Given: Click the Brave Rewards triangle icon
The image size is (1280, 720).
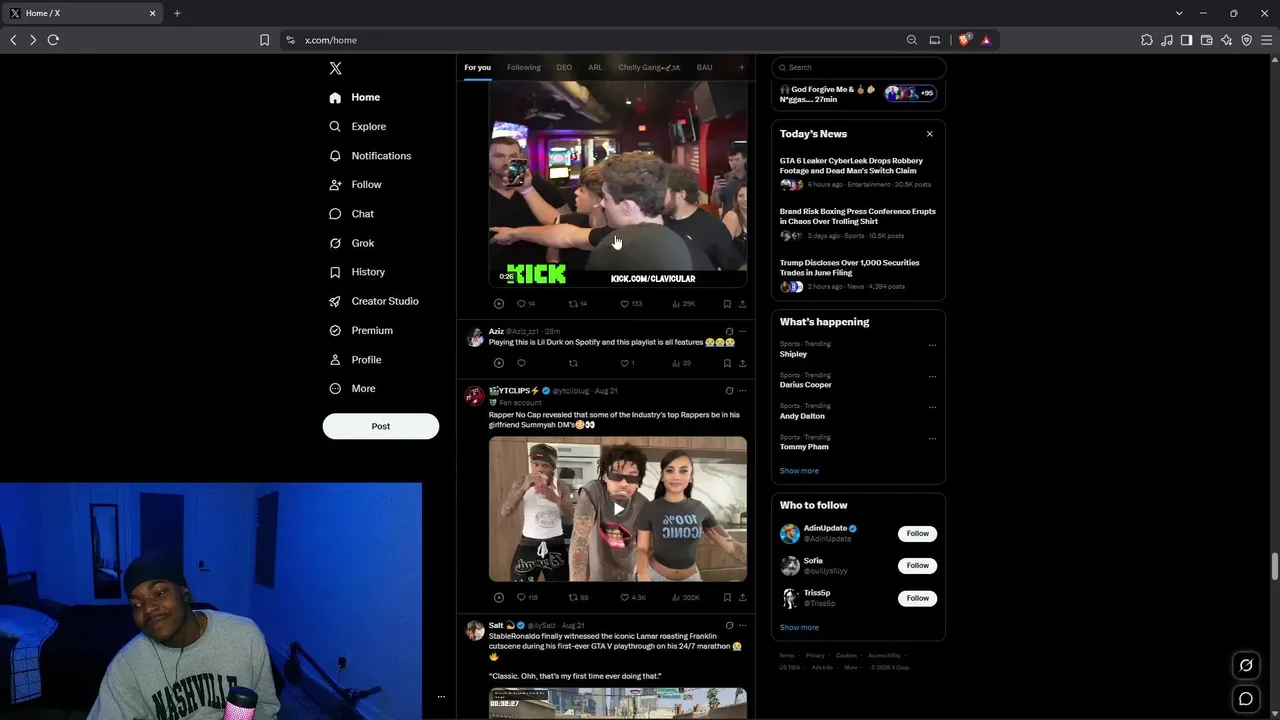Looking at the screenshot, I should pyautogui.click(x=986, y=40).
